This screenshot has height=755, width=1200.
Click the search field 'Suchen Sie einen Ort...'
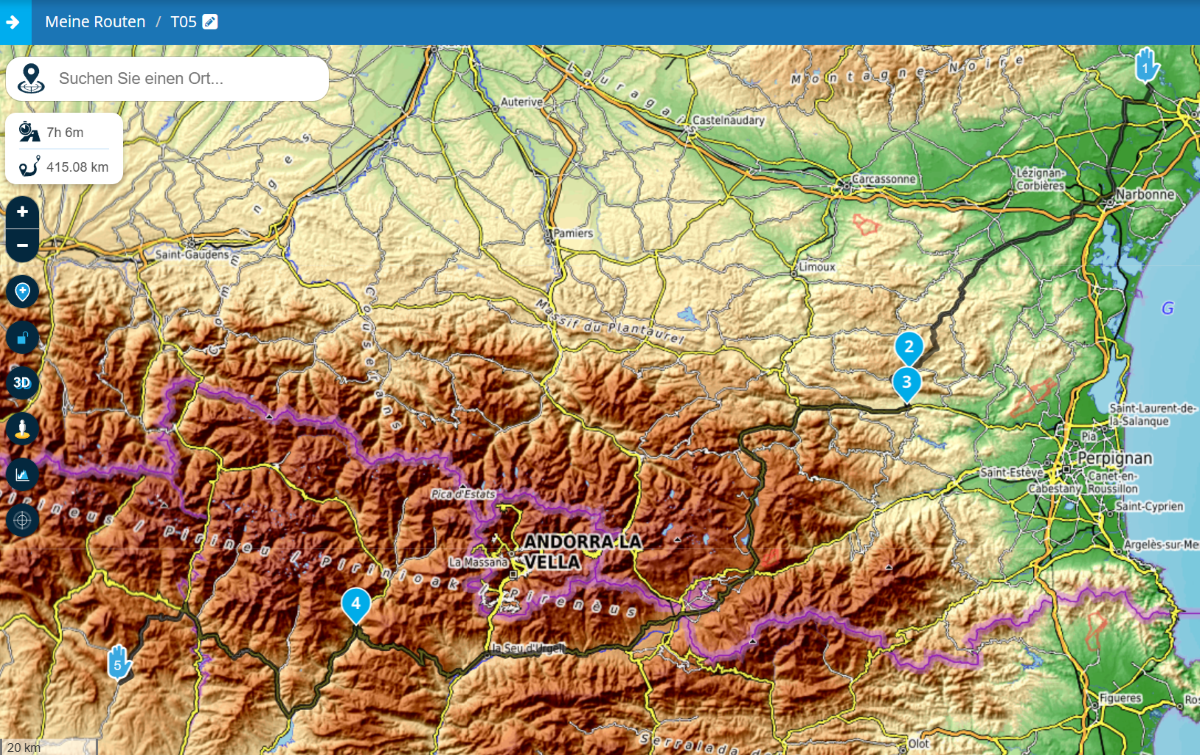(185, 78)
